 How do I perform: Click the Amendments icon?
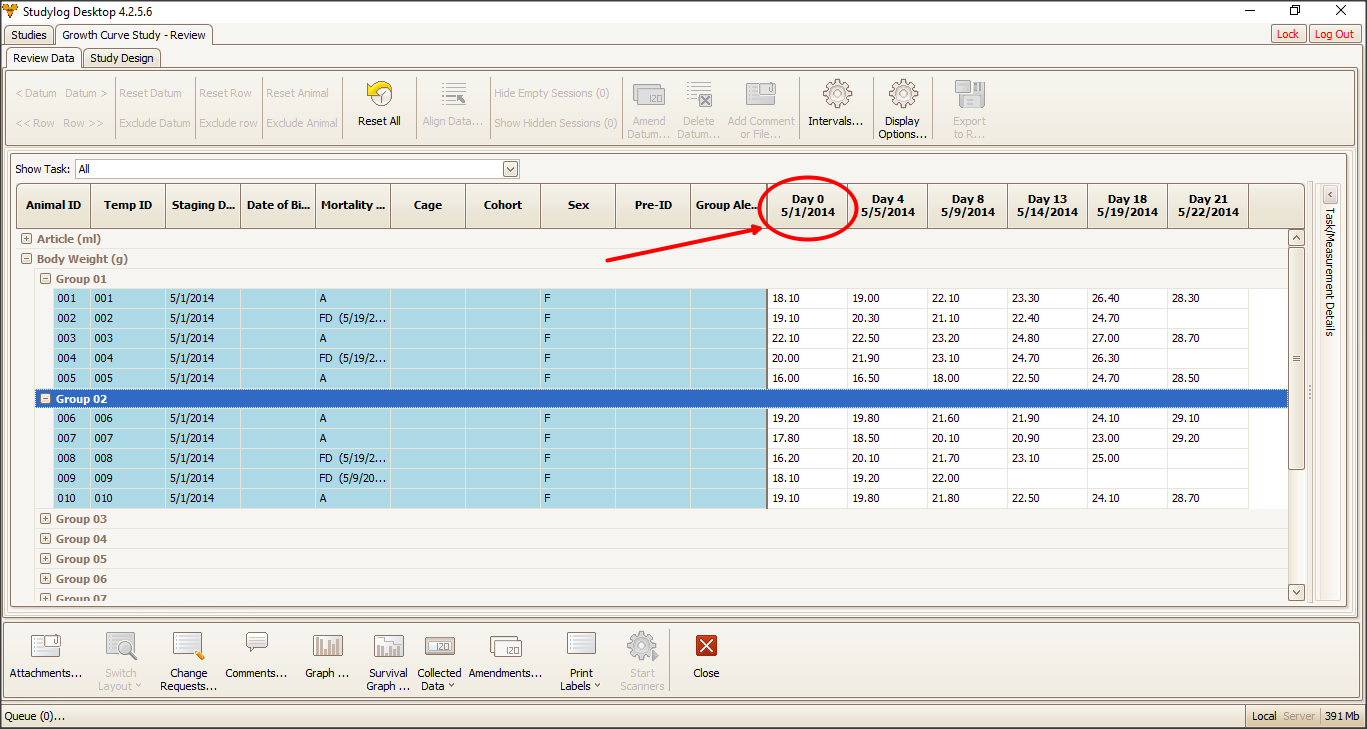pyautogui.click(x=505, y=646)
